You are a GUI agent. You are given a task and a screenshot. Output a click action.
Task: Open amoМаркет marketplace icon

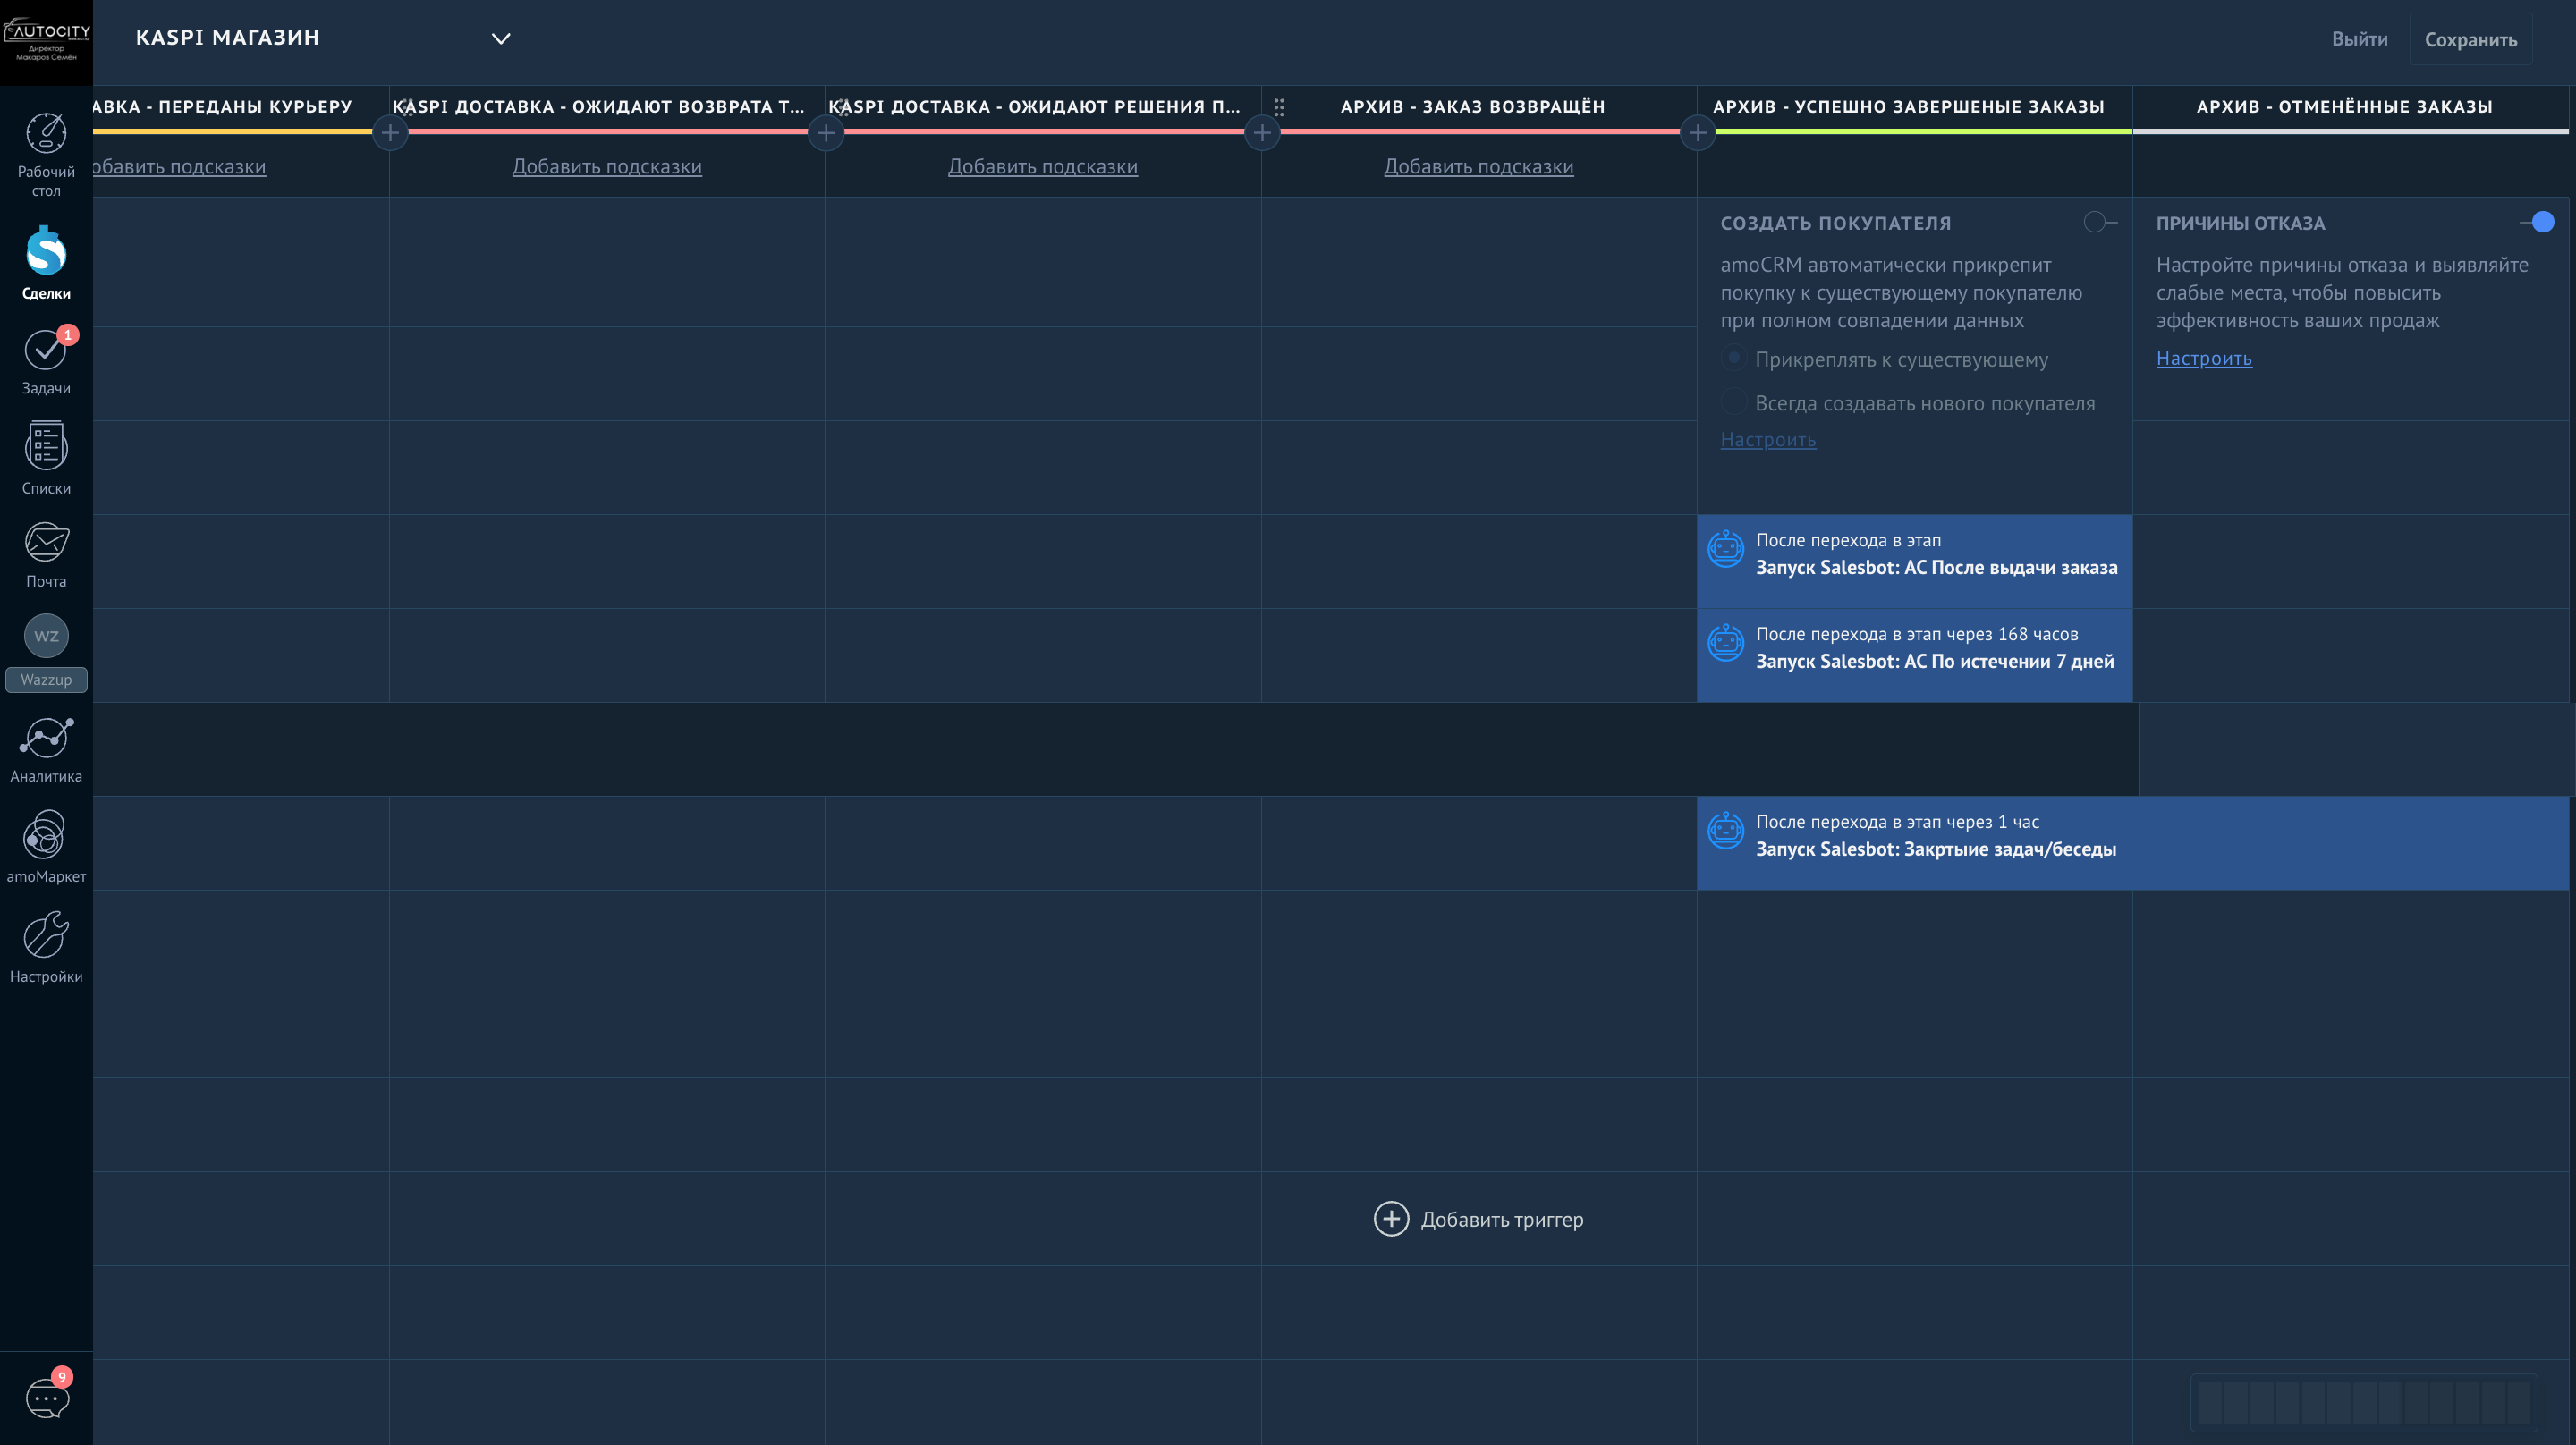click(46, 835)
